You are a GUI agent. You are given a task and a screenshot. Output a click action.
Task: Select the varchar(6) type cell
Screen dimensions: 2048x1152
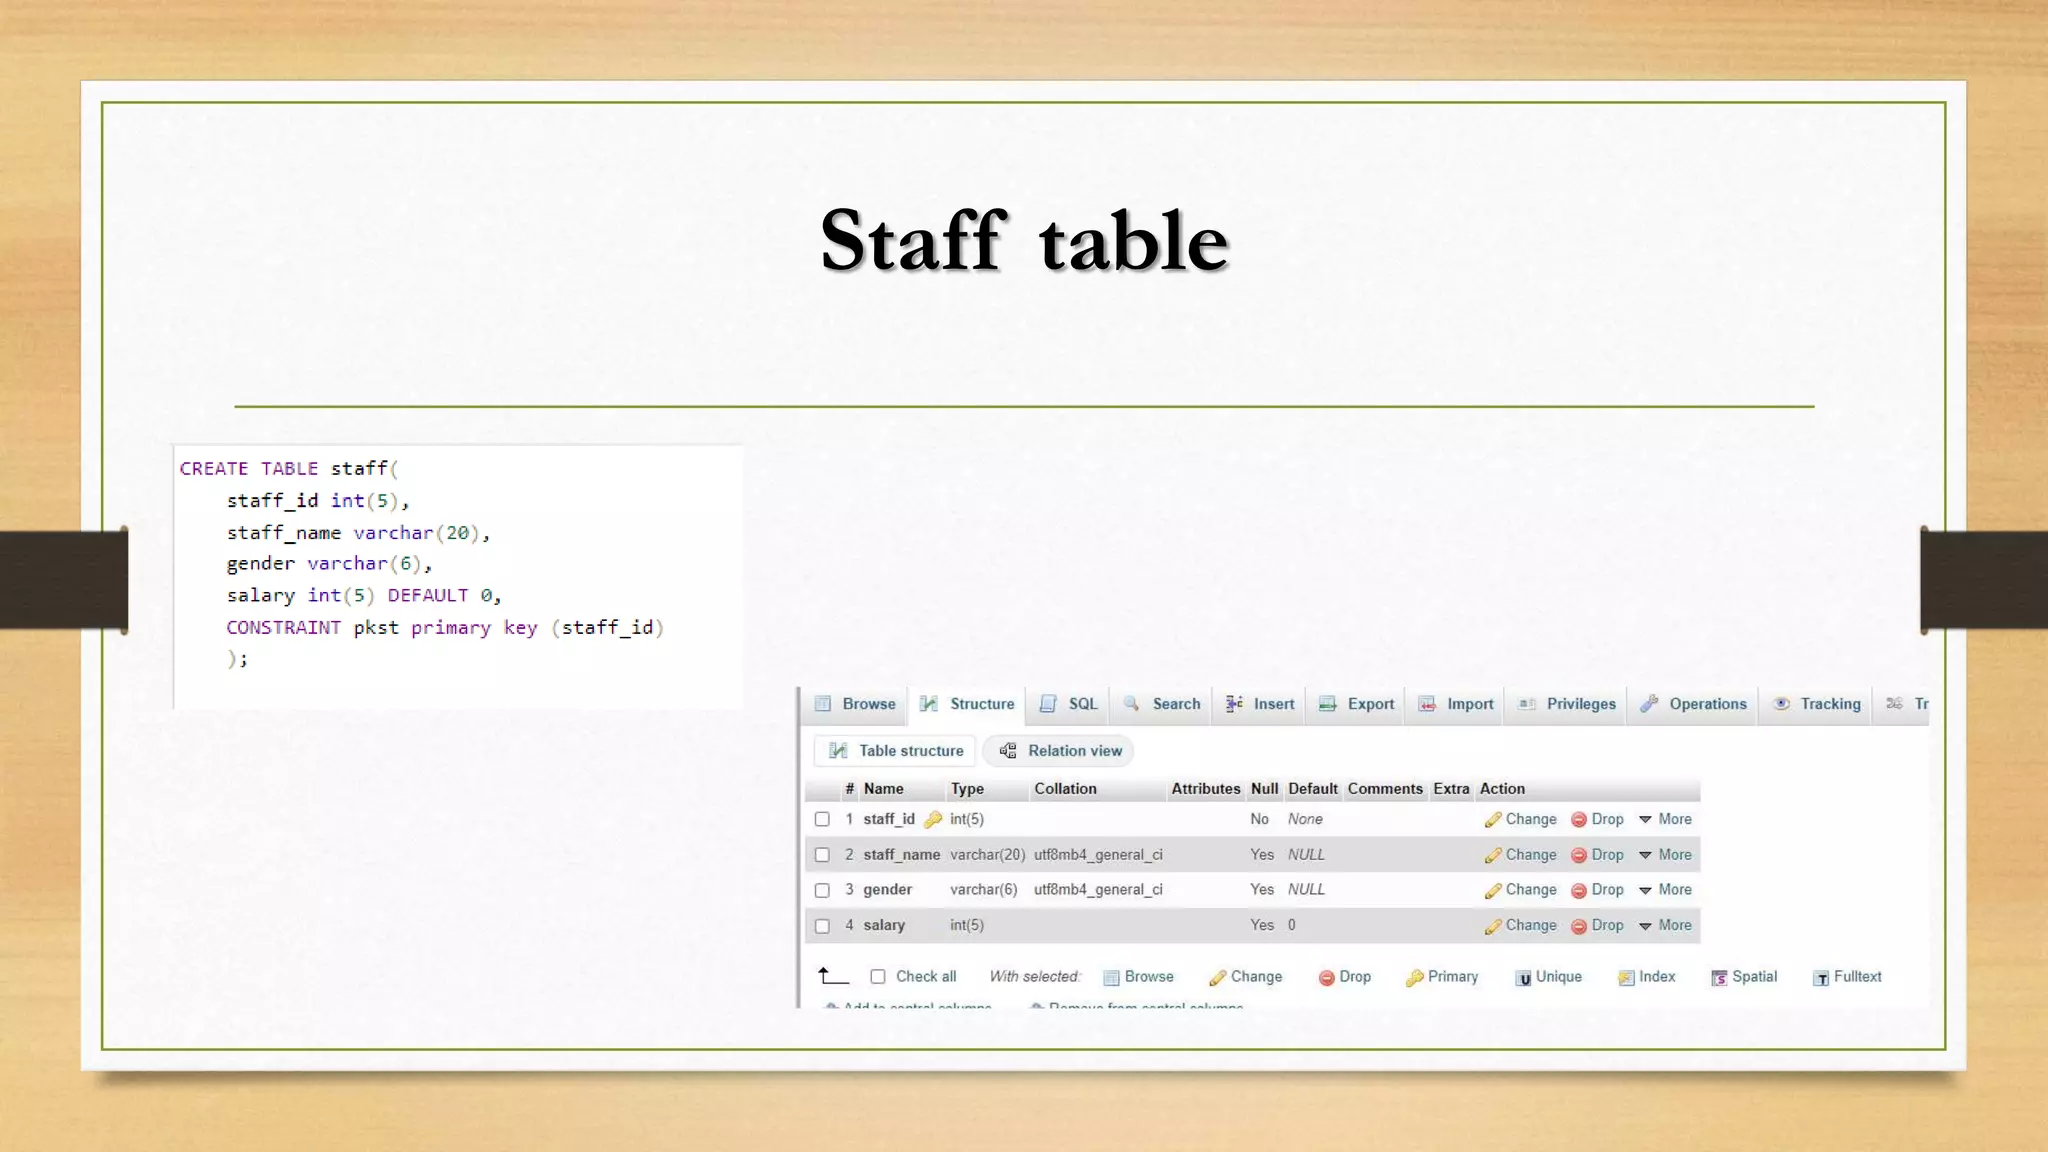tap(984, 890)
